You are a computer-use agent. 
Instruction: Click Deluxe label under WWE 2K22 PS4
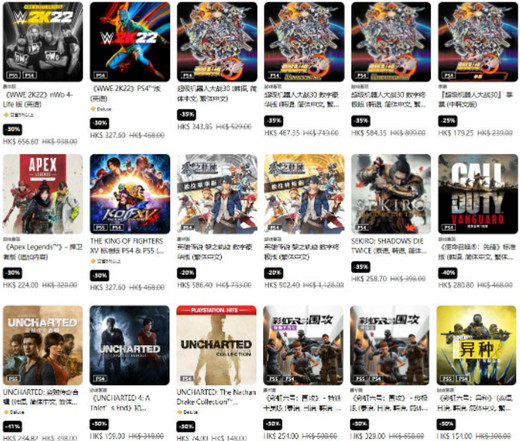101,109
